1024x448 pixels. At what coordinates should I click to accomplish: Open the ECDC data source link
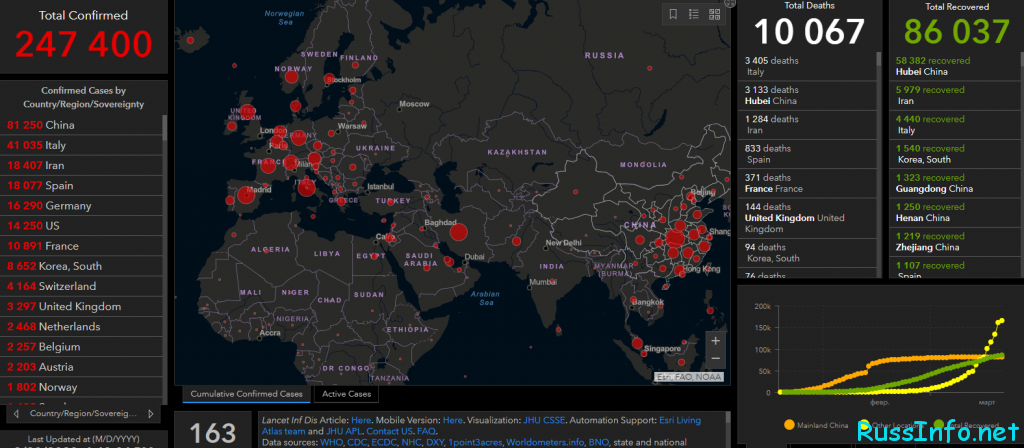coord(385,443)
